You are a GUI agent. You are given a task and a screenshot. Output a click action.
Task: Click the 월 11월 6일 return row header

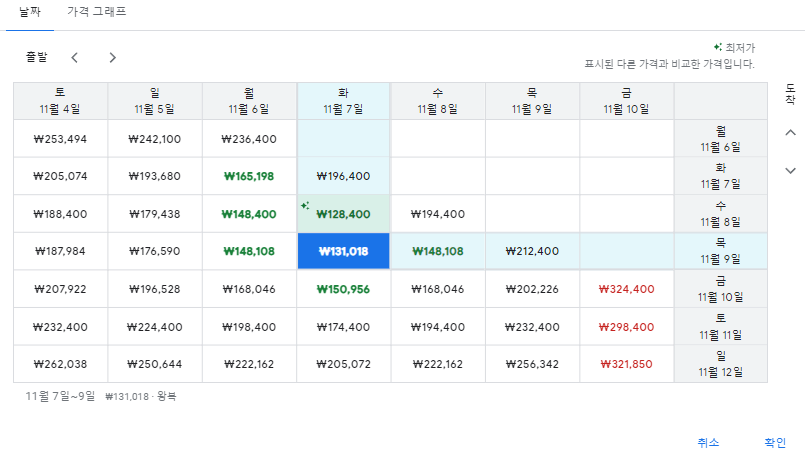[721, 139]
